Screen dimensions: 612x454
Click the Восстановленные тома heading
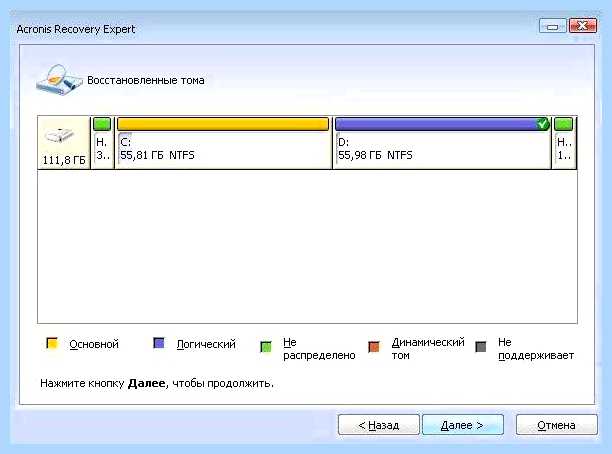click(146, 80)
